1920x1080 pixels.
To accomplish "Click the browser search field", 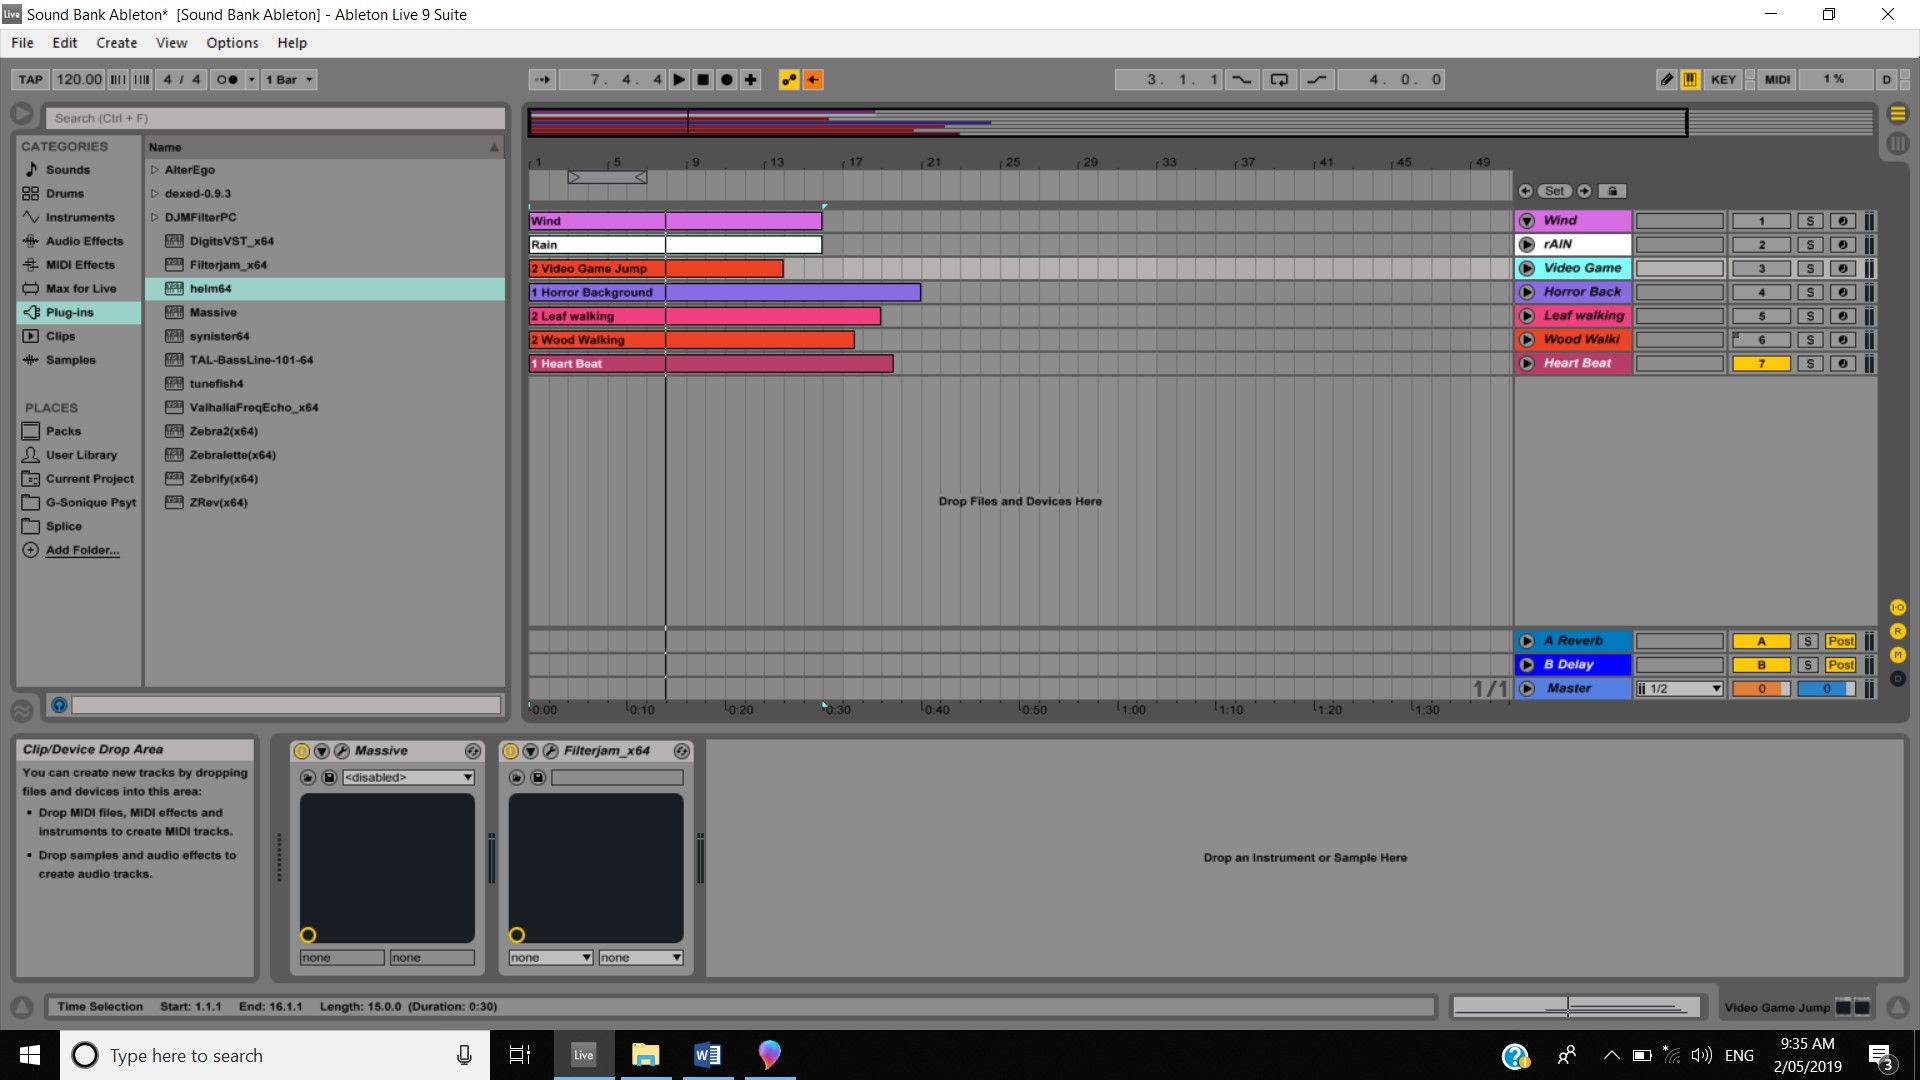I will pyautogui.click(x=275, y=118).
